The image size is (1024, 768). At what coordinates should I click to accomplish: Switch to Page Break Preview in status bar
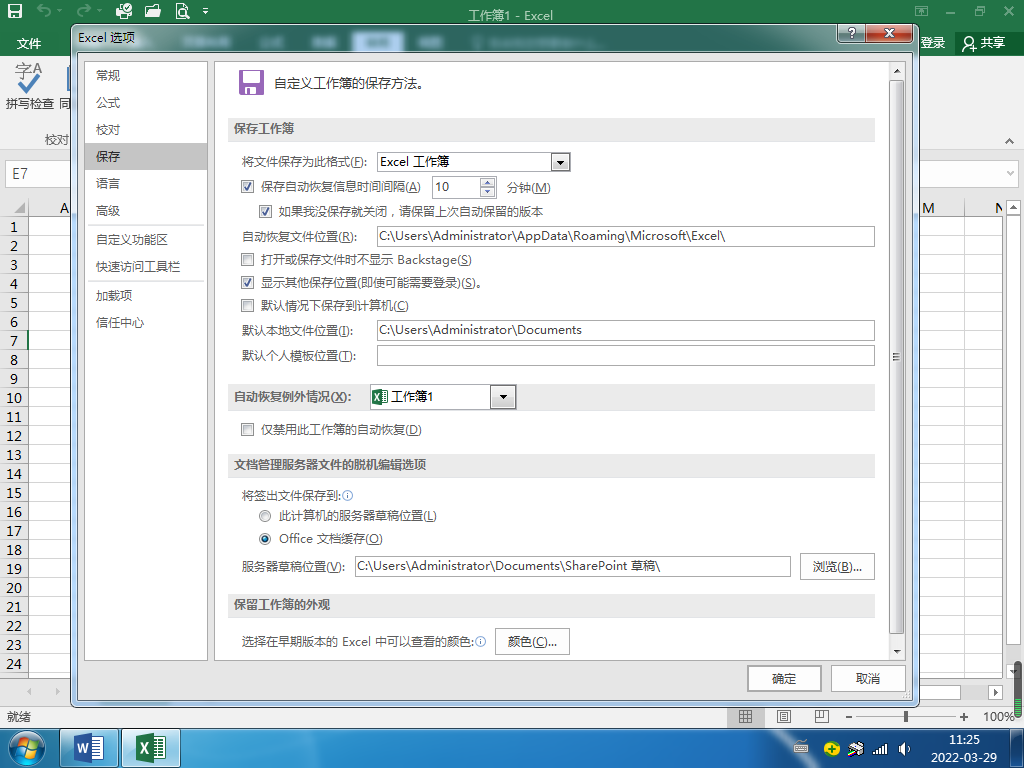822,716
